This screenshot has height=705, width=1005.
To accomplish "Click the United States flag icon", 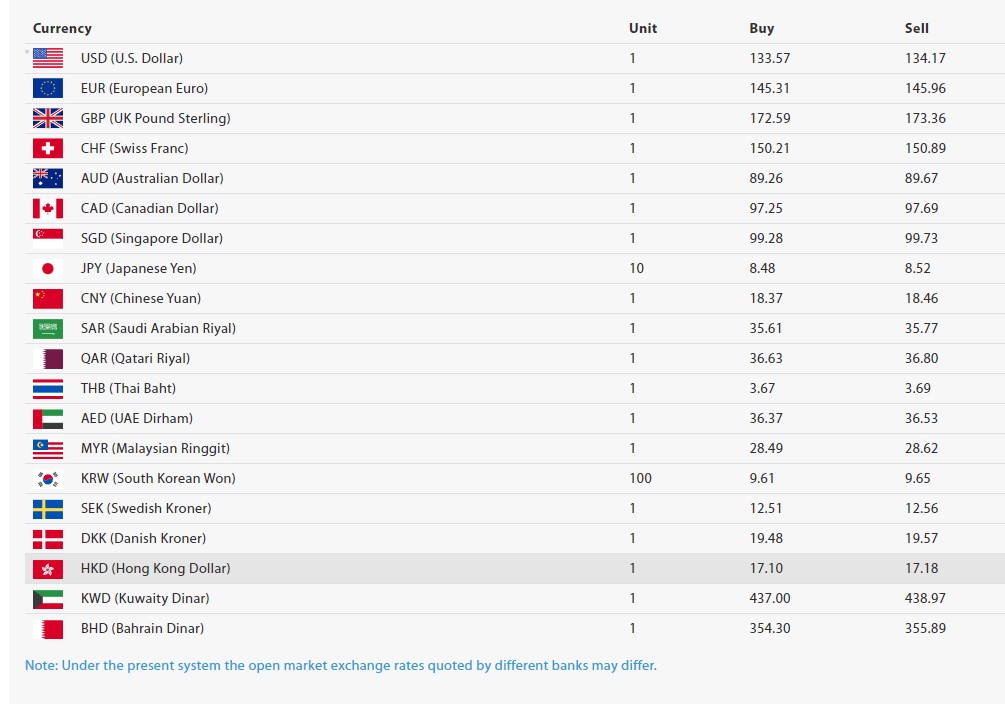I will click(48, 58).
